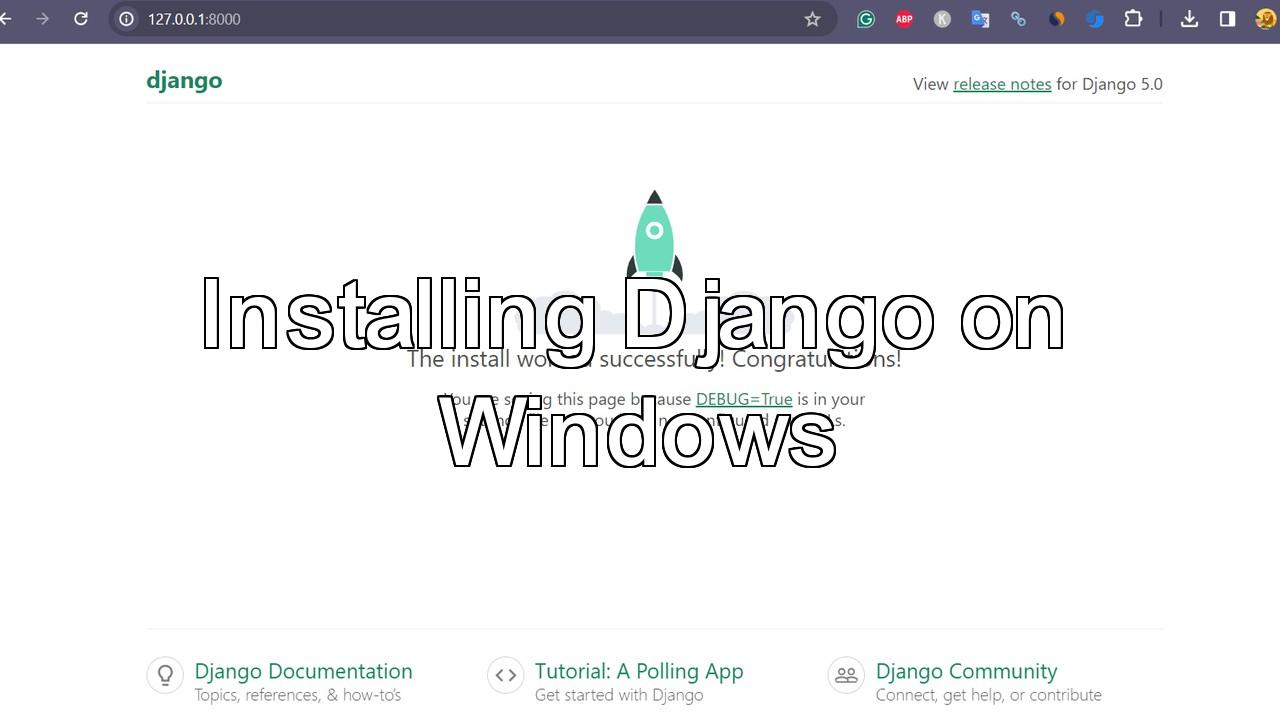
Task: Click the lightbulb icon beside Django Documentation
Action: tap(165, 675)
